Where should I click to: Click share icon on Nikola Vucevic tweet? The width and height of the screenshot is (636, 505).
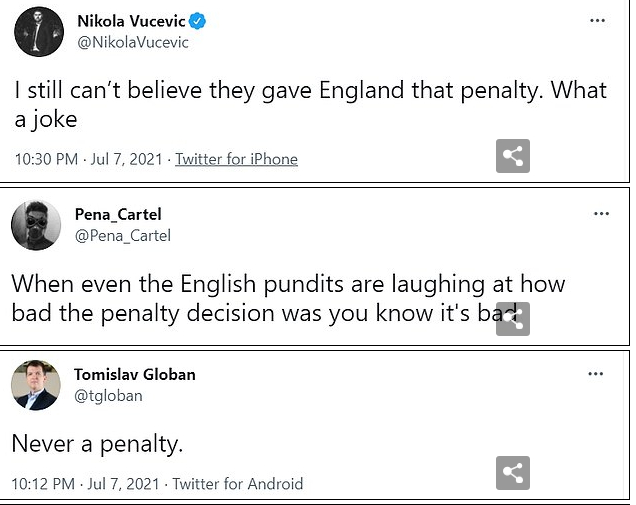[x=512, y=156]
